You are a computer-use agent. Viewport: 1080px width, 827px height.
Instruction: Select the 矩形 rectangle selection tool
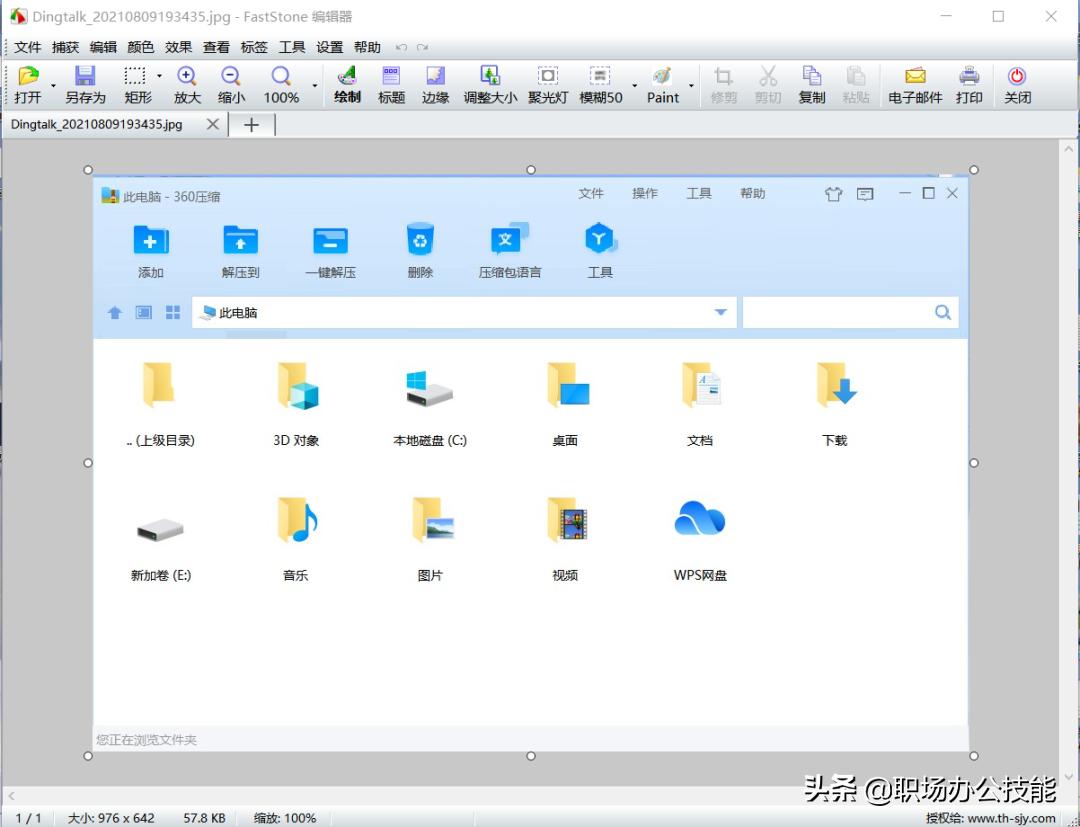pos(137,85)
